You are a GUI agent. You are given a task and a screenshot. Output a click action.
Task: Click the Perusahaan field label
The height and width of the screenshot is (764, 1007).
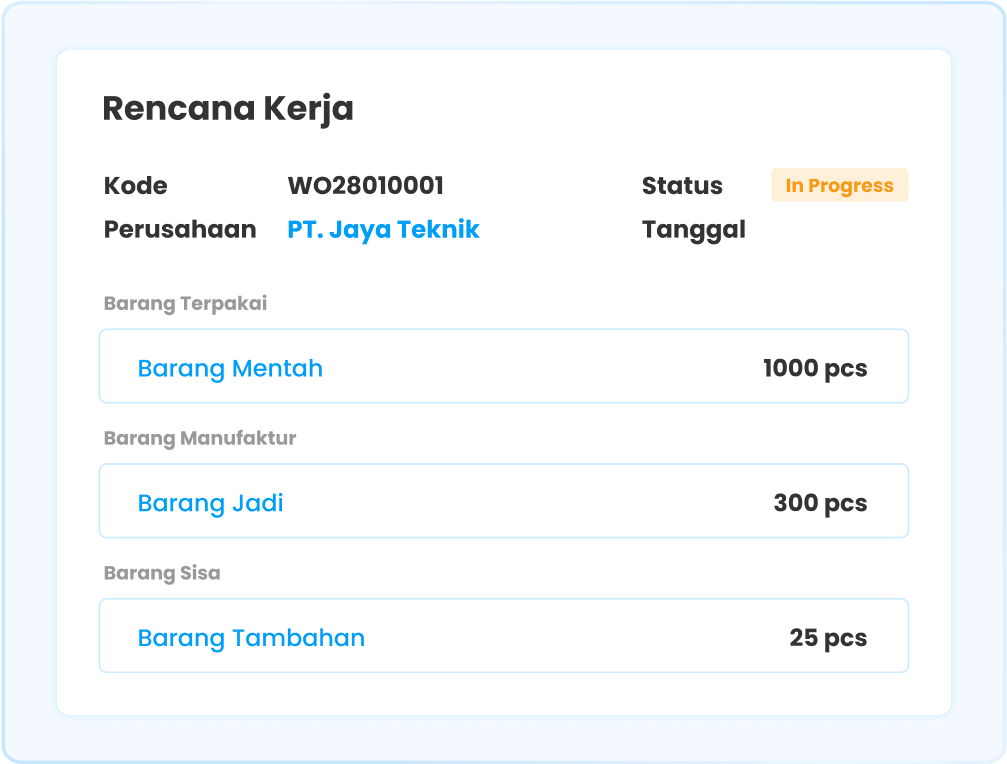tap(179, 229)
